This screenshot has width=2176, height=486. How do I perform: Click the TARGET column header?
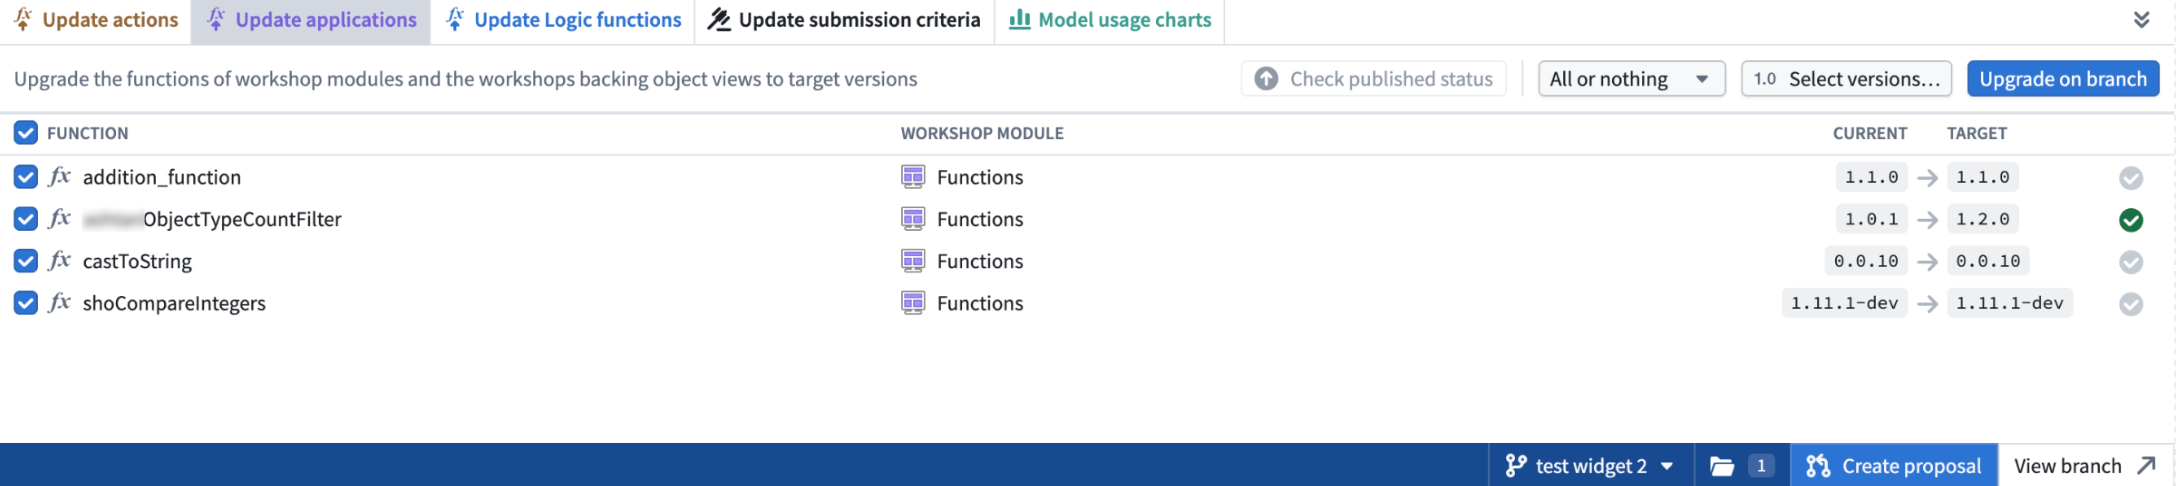tap(1976, 133)
